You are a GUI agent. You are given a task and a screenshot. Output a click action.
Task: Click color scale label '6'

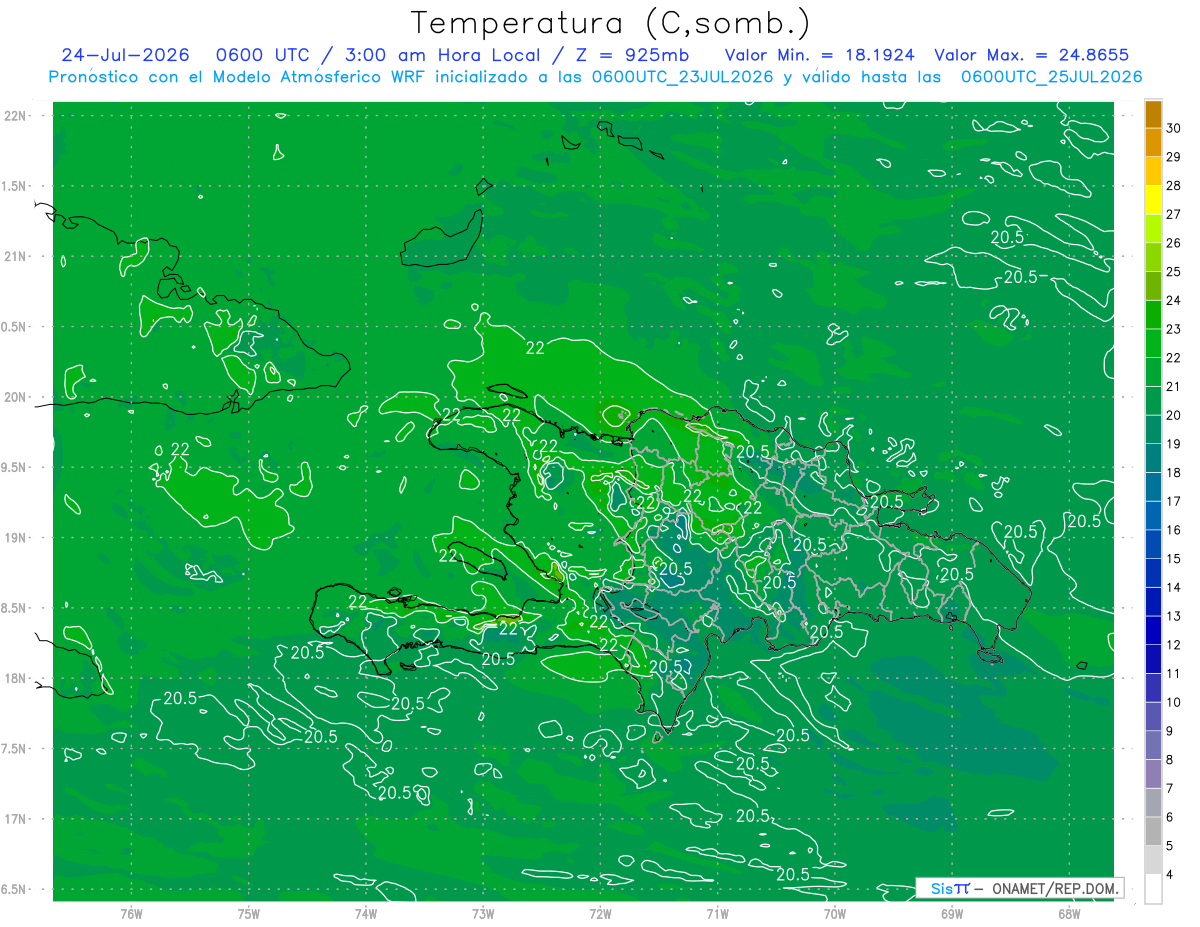click(1171, 817)
